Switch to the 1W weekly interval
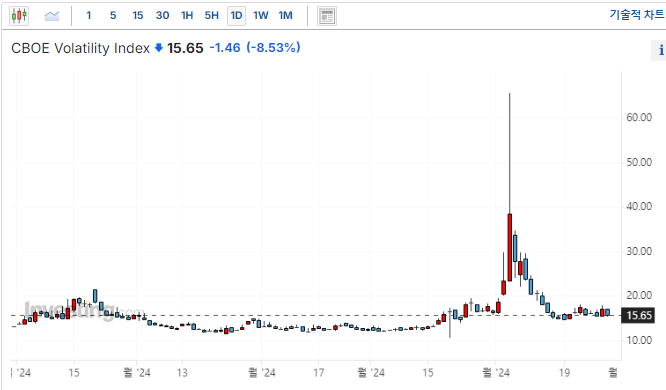 (x=261, y=16)
